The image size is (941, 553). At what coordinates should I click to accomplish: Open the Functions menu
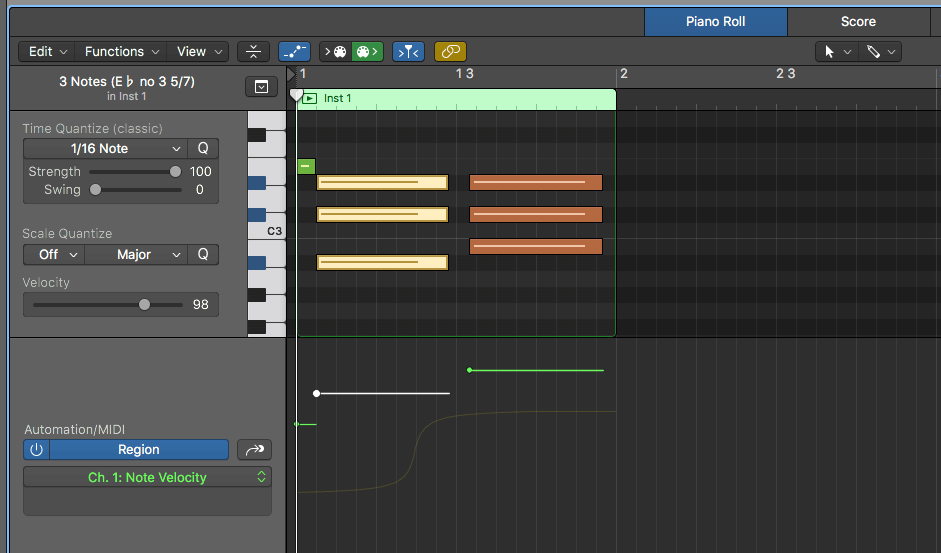pyautogui.click(x=121, y=52)
